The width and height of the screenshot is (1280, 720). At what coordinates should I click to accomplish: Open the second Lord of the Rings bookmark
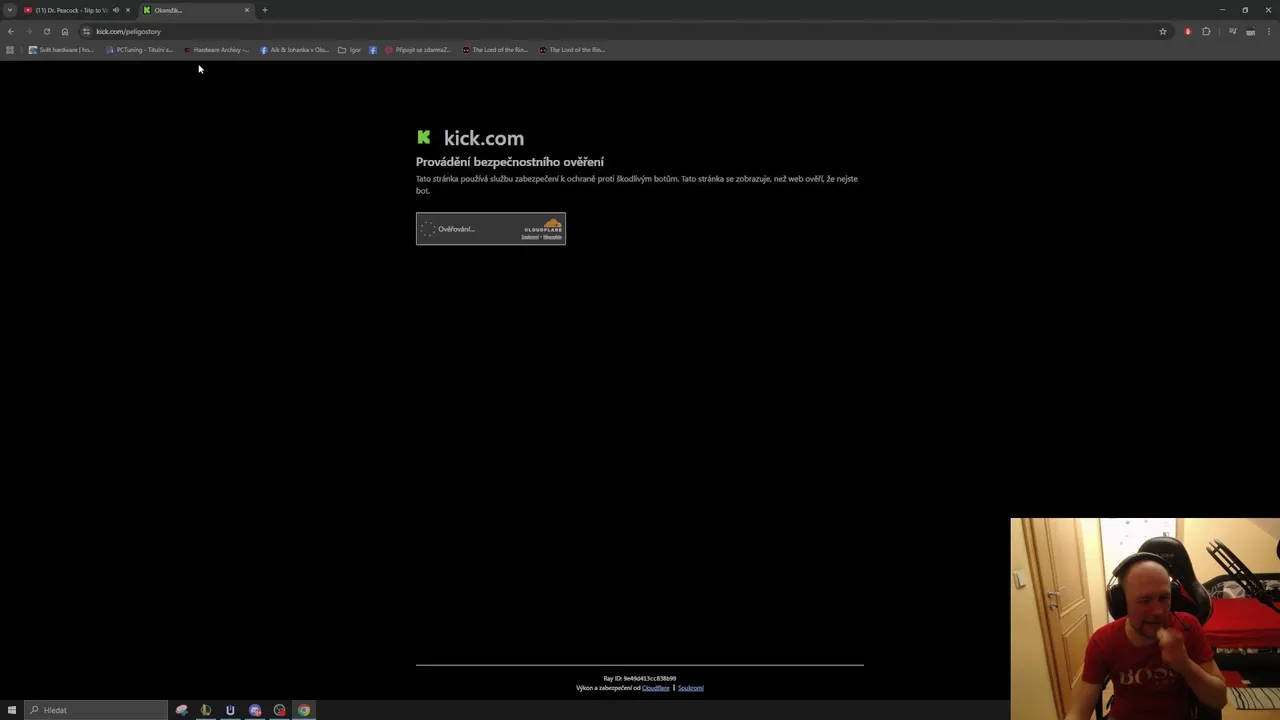572,50
